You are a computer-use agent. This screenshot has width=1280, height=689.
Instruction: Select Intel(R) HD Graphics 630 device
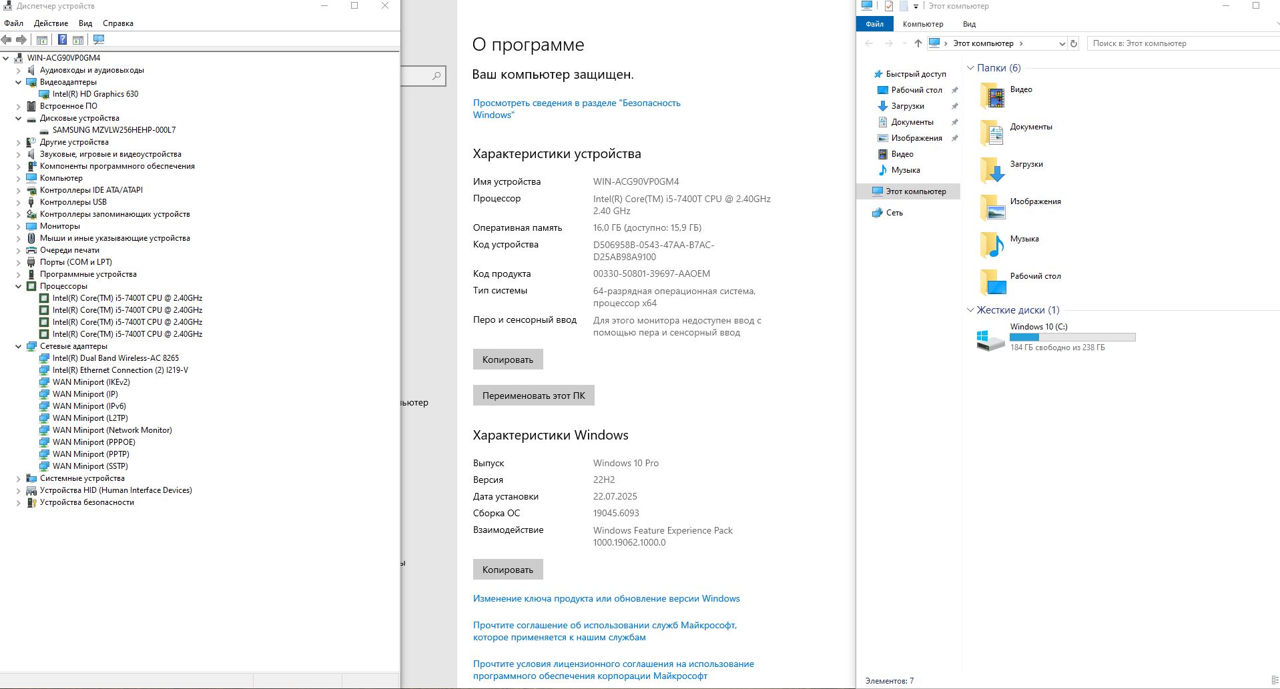(x=95, y=94)
